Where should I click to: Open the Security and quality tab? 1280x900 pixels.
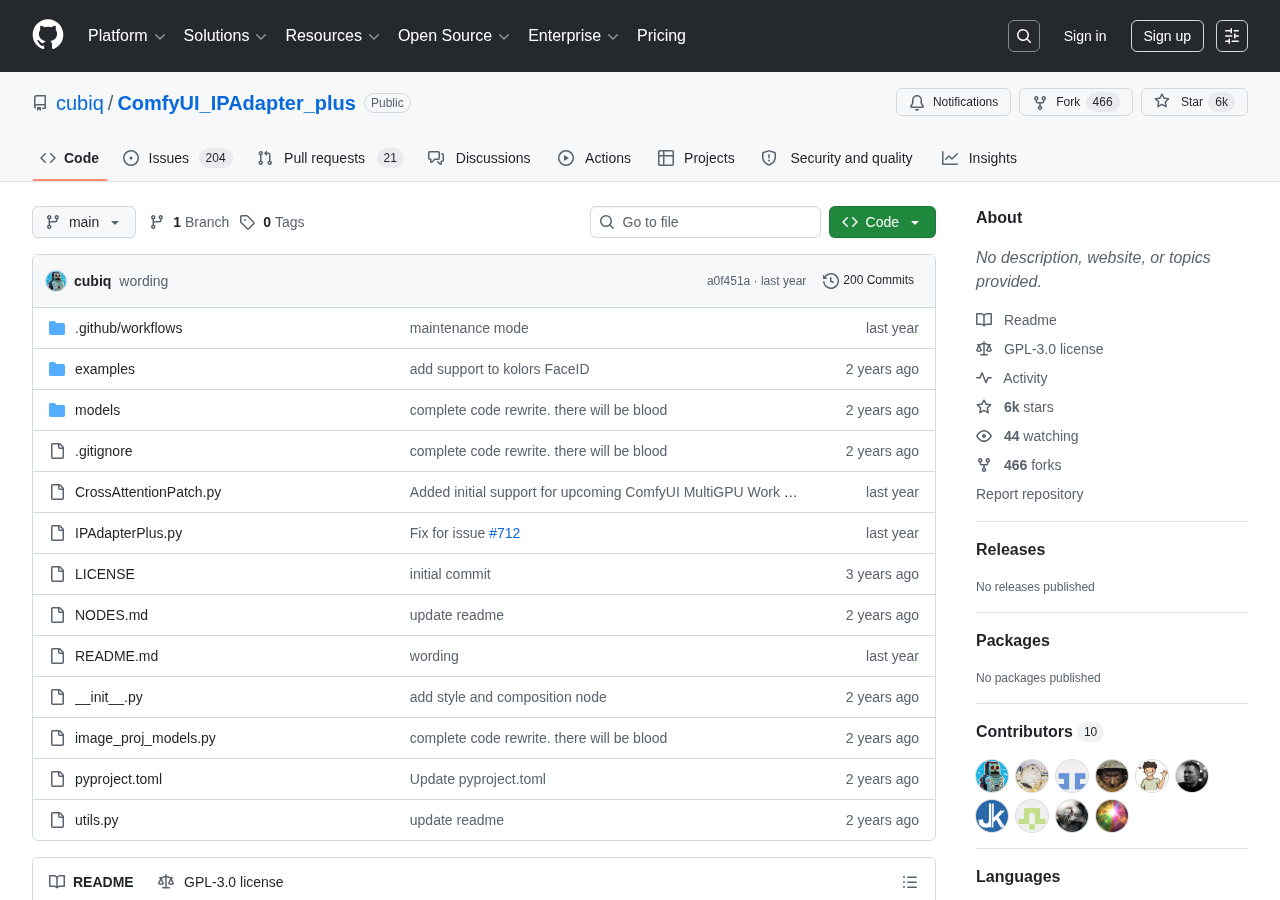click(x=837, y=158)
